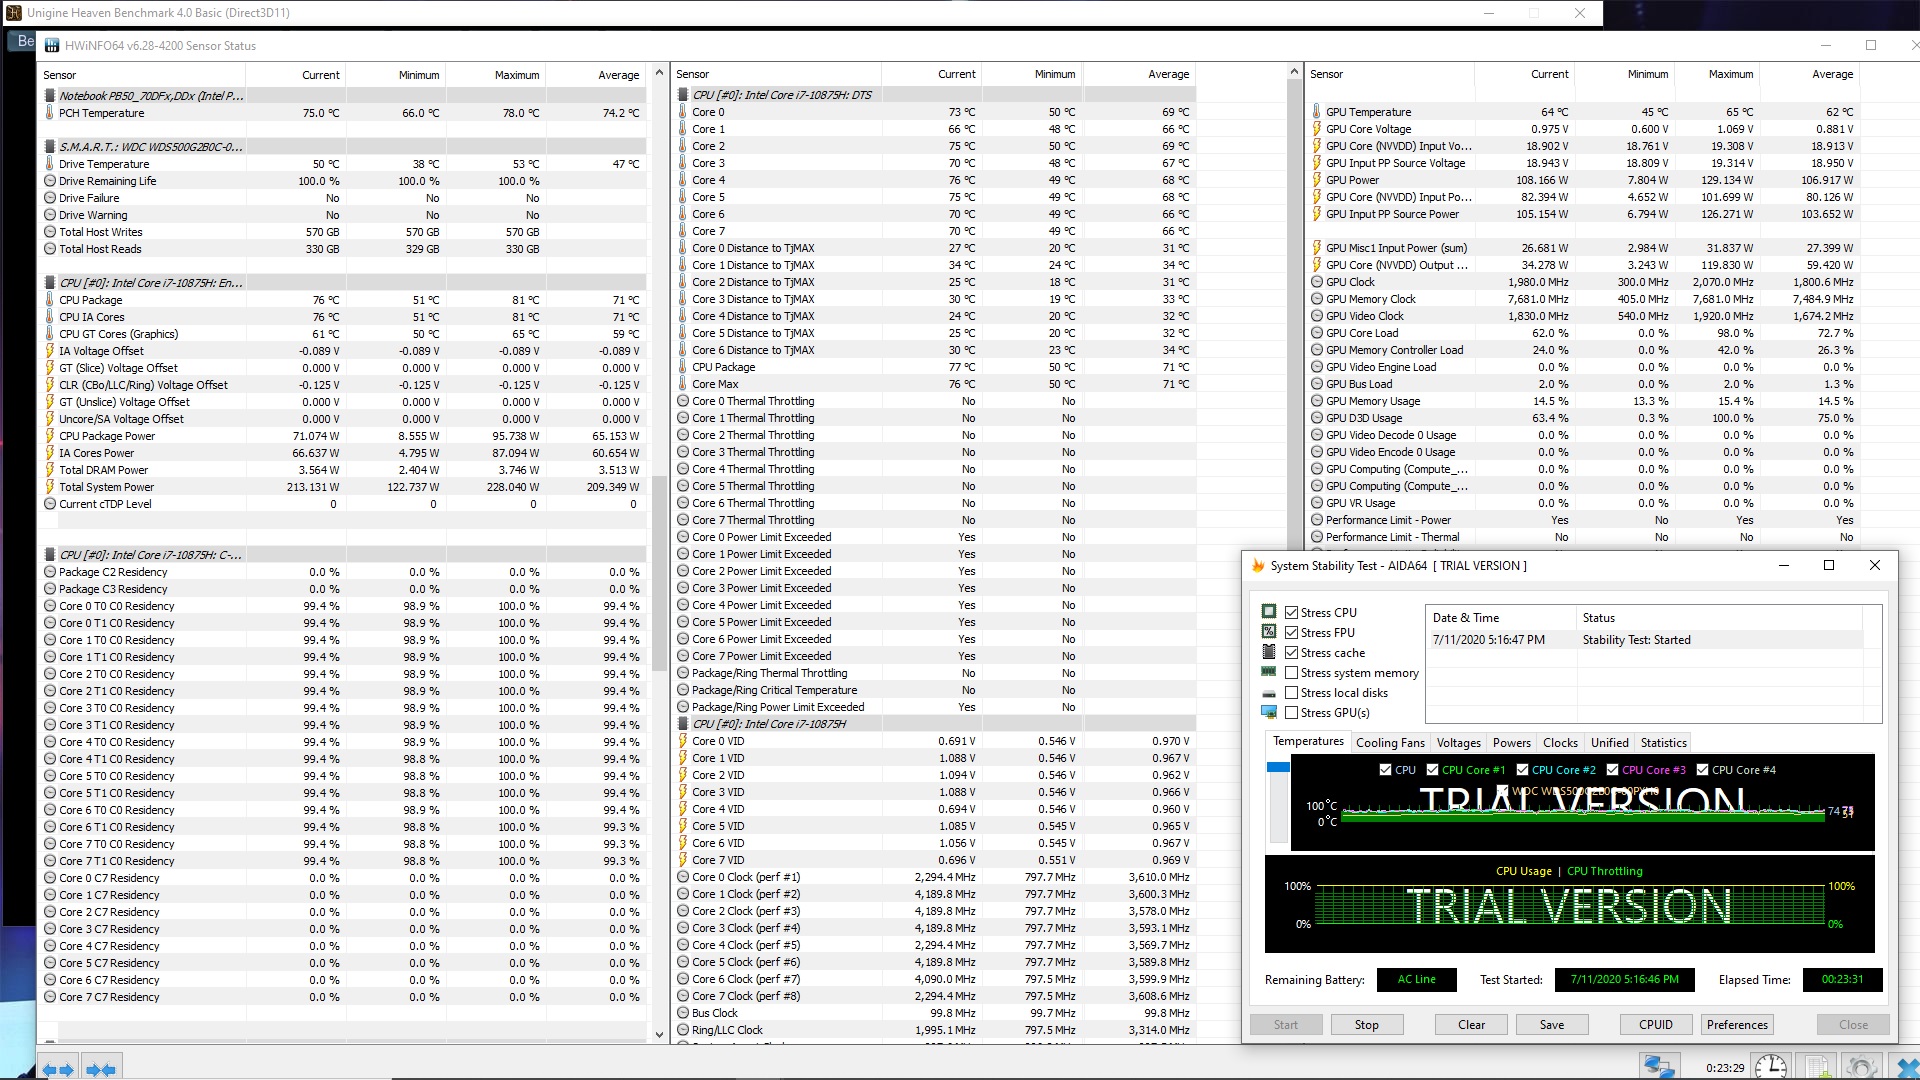
Task: Uncheck the Stress cache checkbox
Action: pos(1292,653)
